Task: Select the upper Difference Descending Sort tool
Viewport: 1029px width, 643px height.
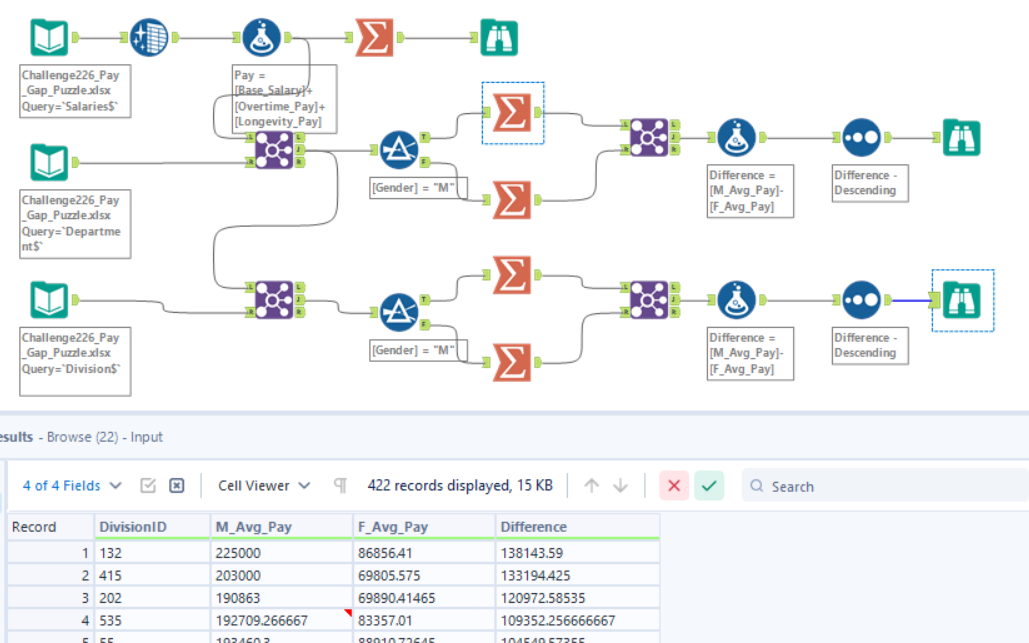Action: [861, 138]
